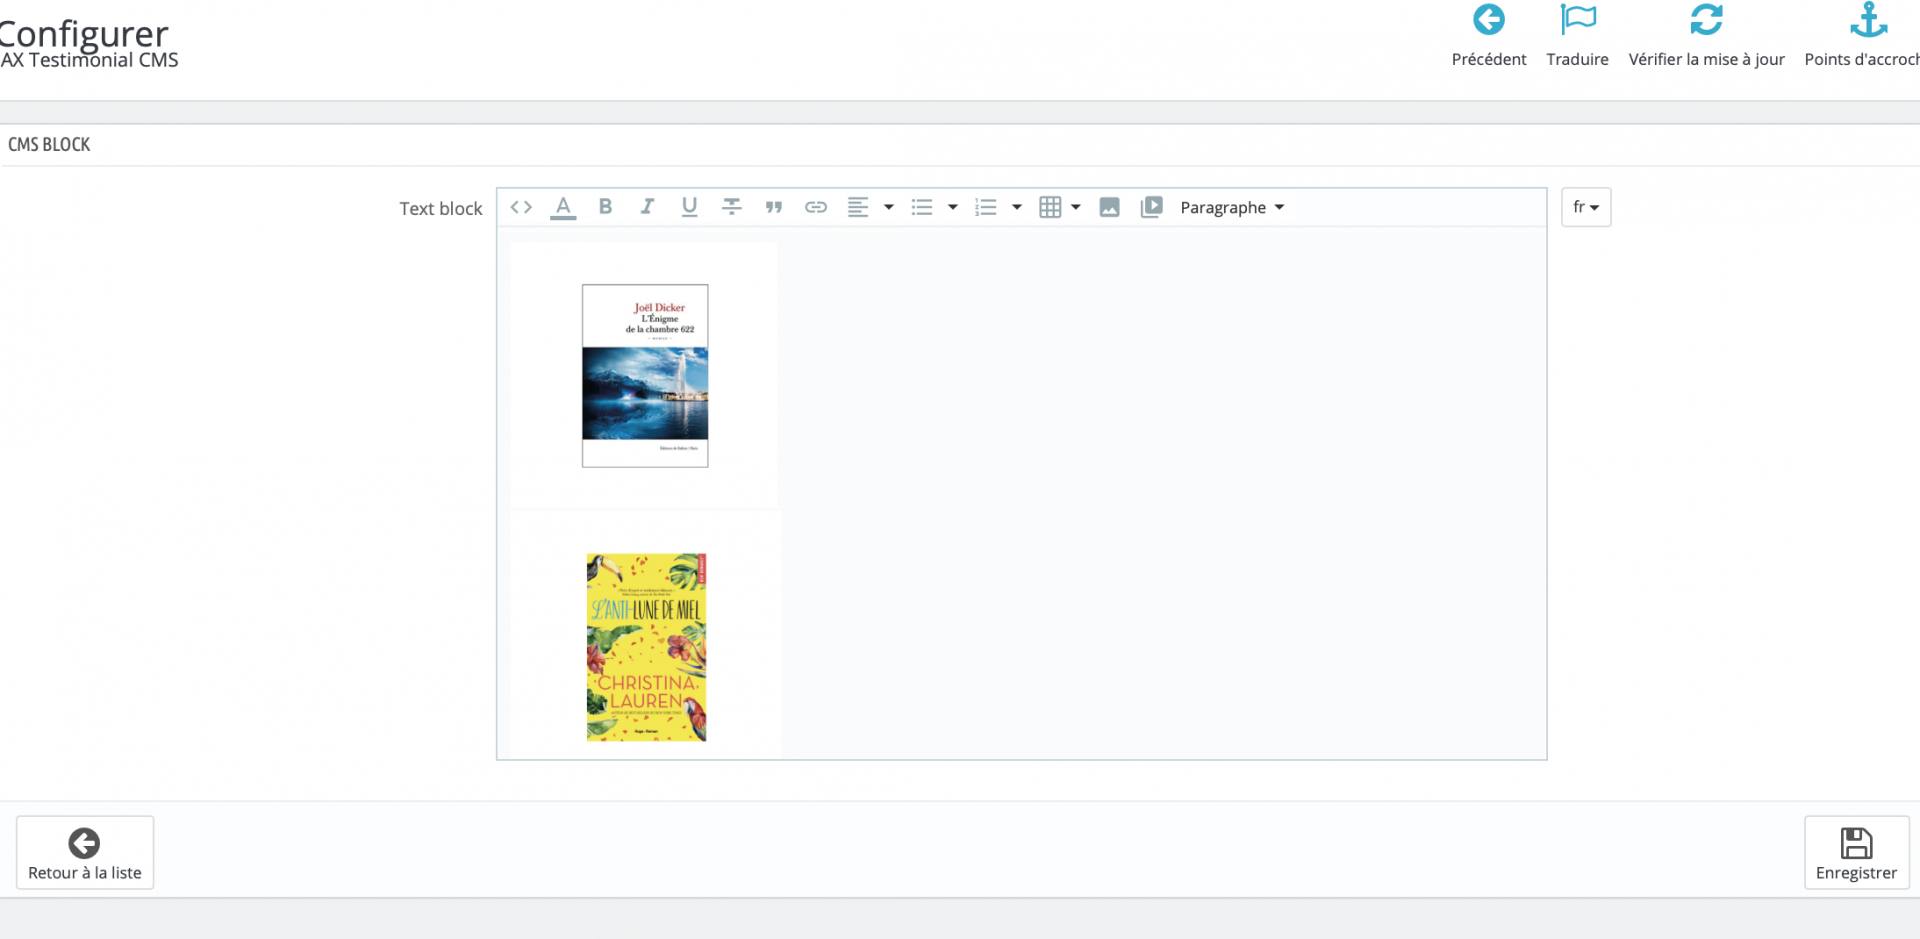Viewport: 1920px width, 939px height.
Task: Click the Enregistrer save button
Action: pos(1856,853)
